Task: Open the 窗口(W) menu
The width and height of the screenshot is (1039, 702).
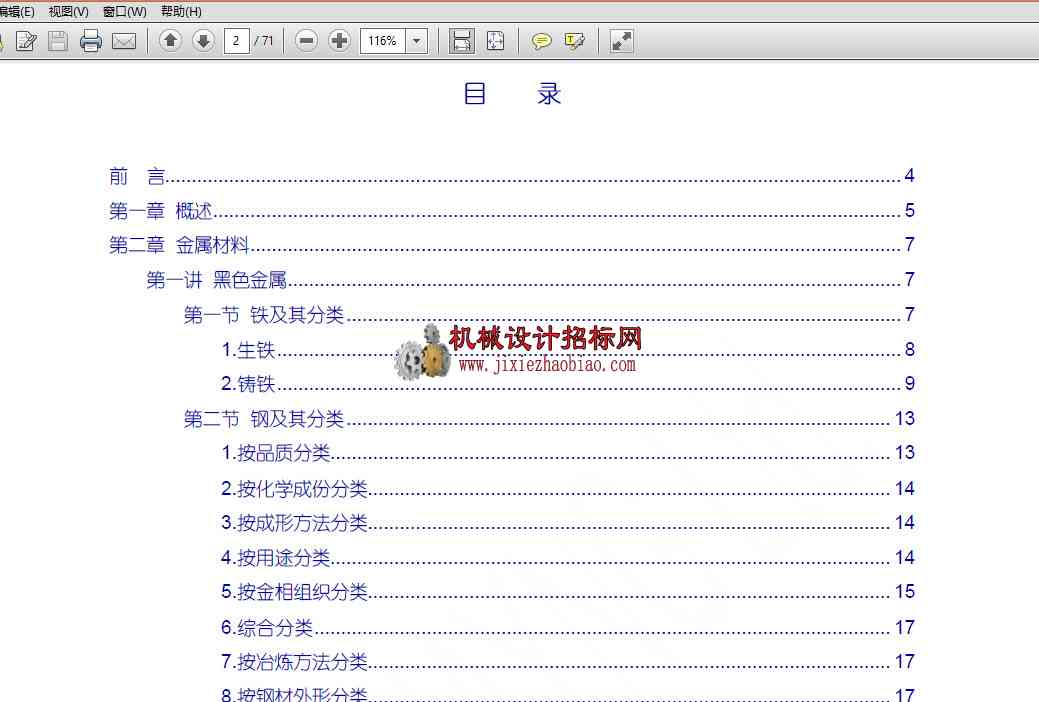Action: tap(125, 11)
